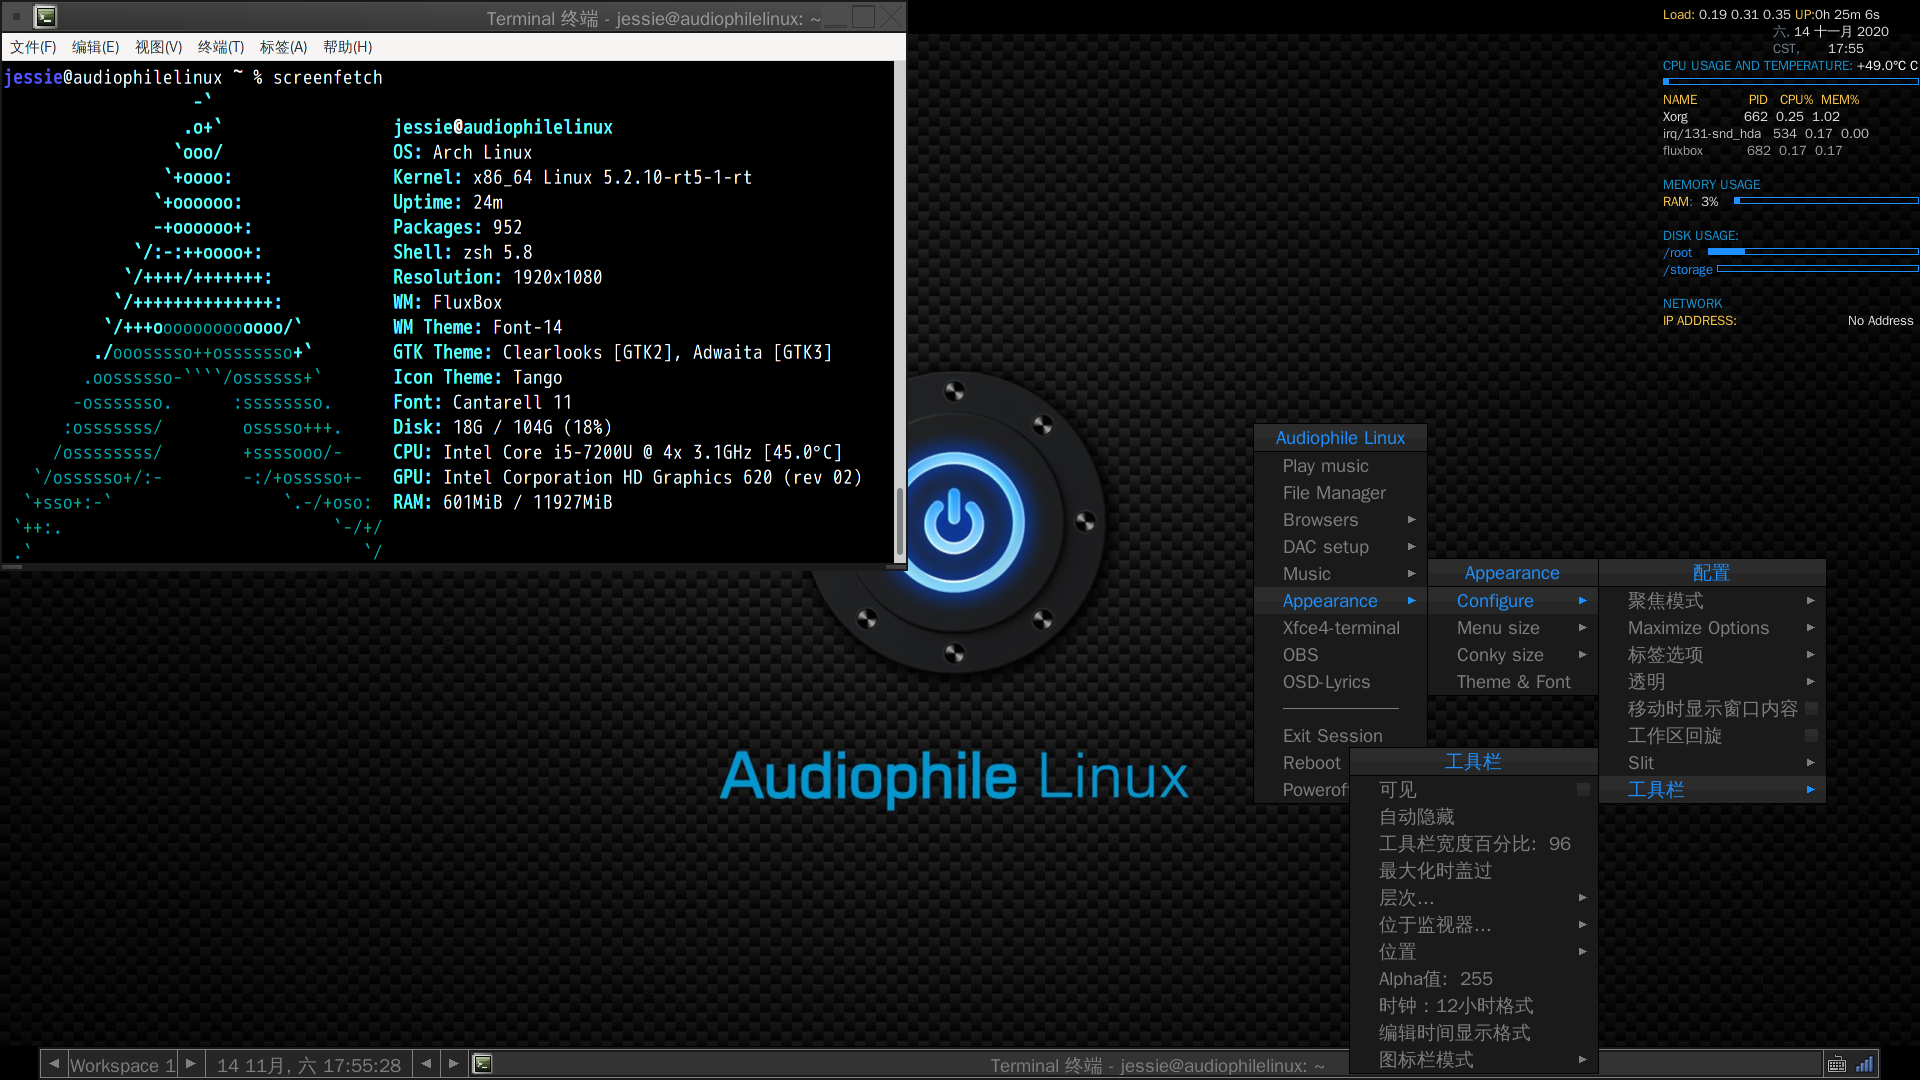Click the small sticky button in the titlebar corner
This screenshot has height=1080, width=1920.
point(16,17)
